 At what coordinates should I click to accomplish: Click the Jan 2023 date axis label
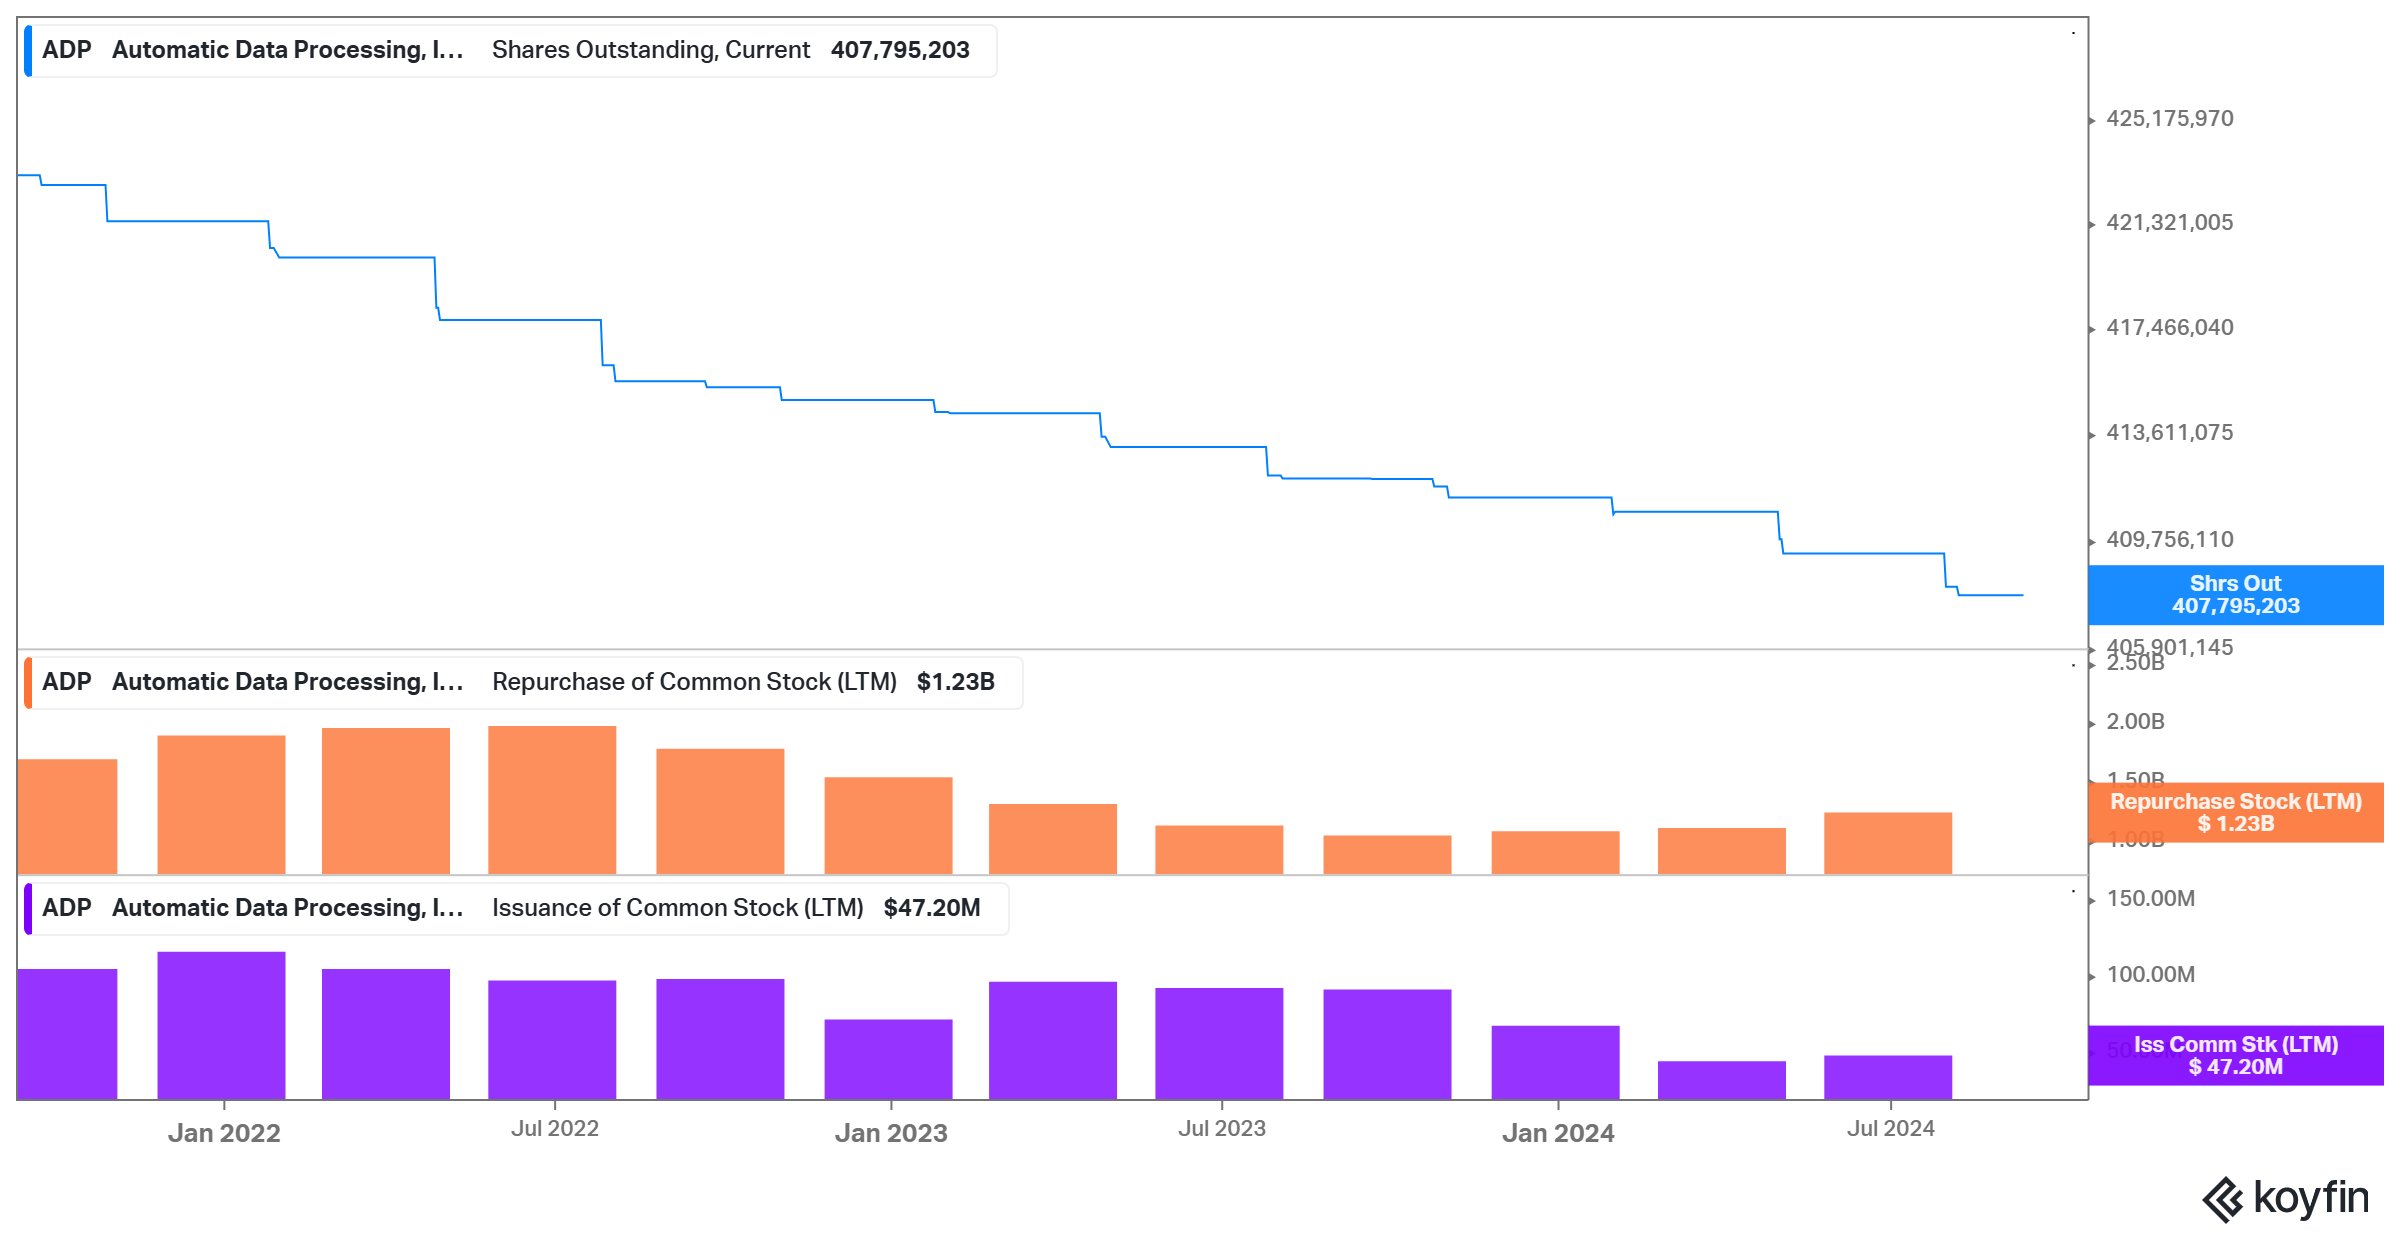891,1133
